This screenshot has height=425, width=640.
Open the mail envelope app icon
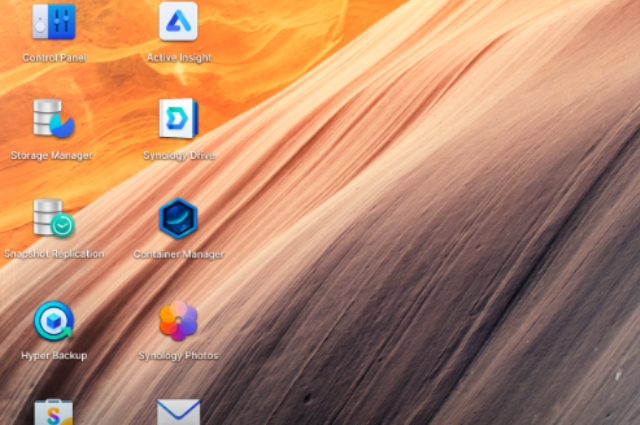tap(178, 412)
